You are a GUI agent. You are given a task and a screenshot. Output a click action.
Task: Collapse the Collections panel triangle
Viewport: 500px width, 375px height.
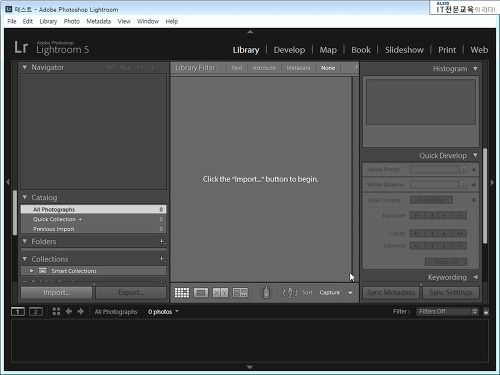[x=25, y=259]
